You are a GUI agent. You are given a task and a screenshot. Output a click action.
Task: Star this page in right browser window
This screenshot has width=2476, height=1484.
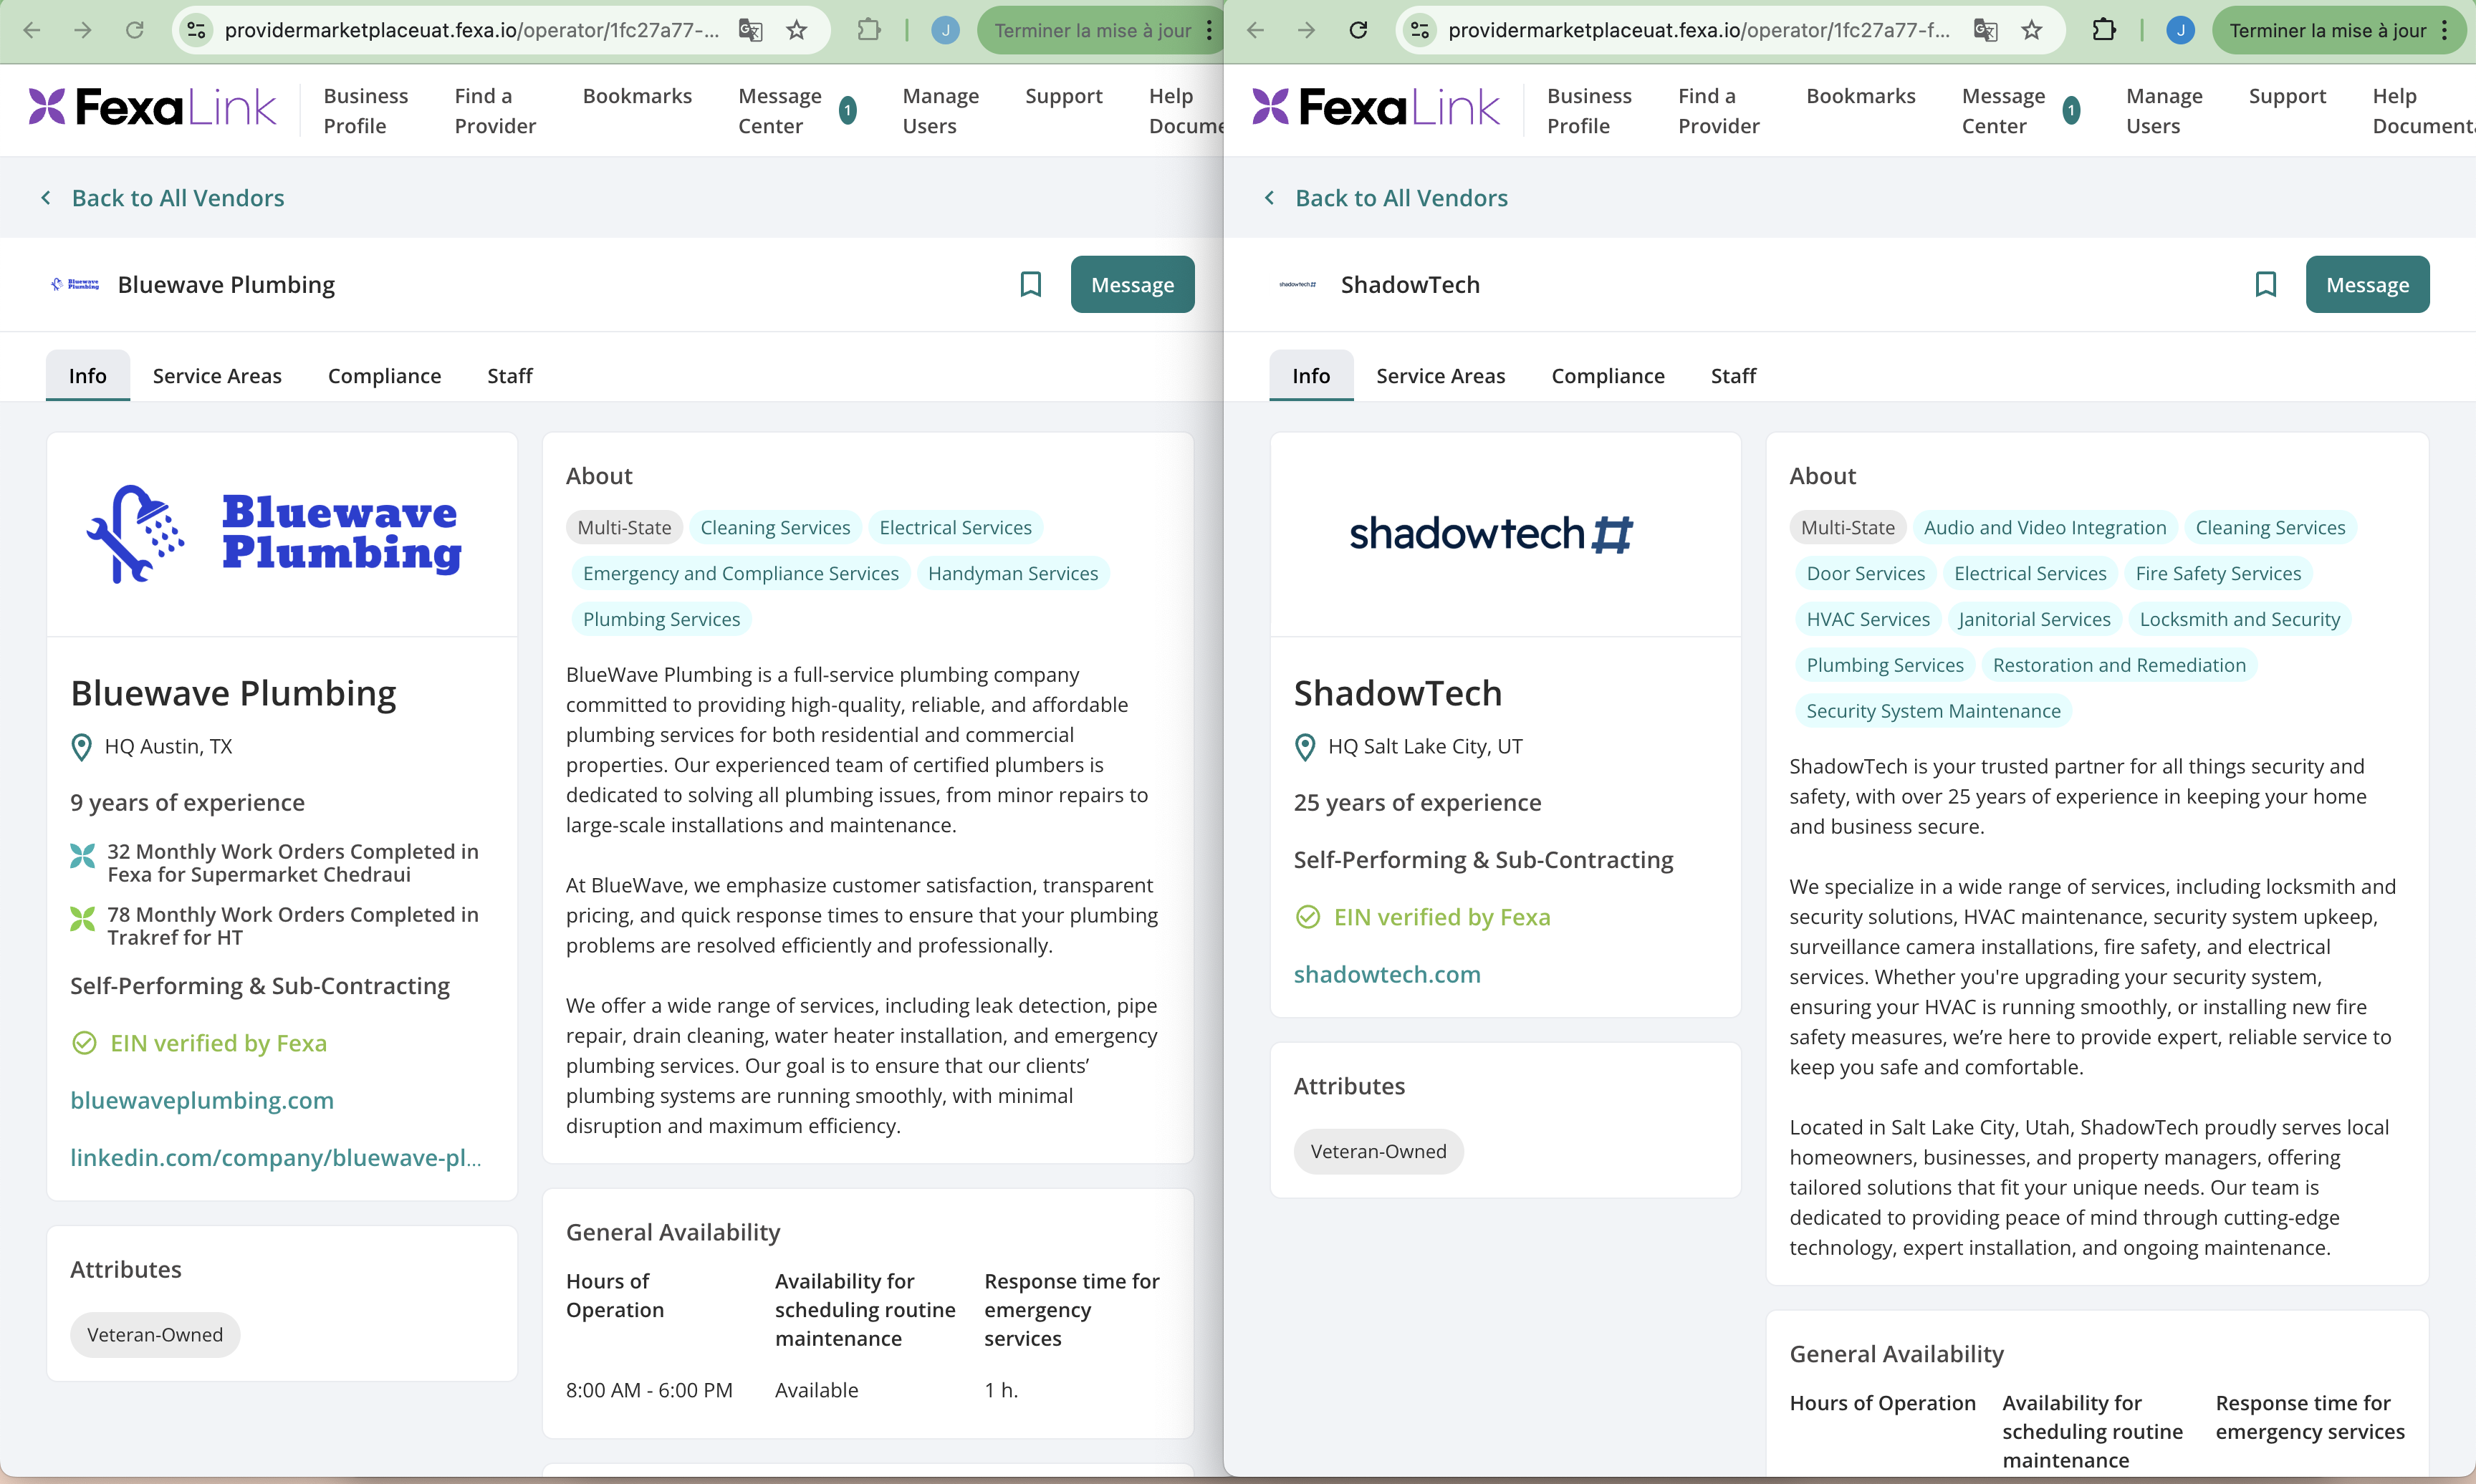pyautogui.click(x=2032, y=30)
